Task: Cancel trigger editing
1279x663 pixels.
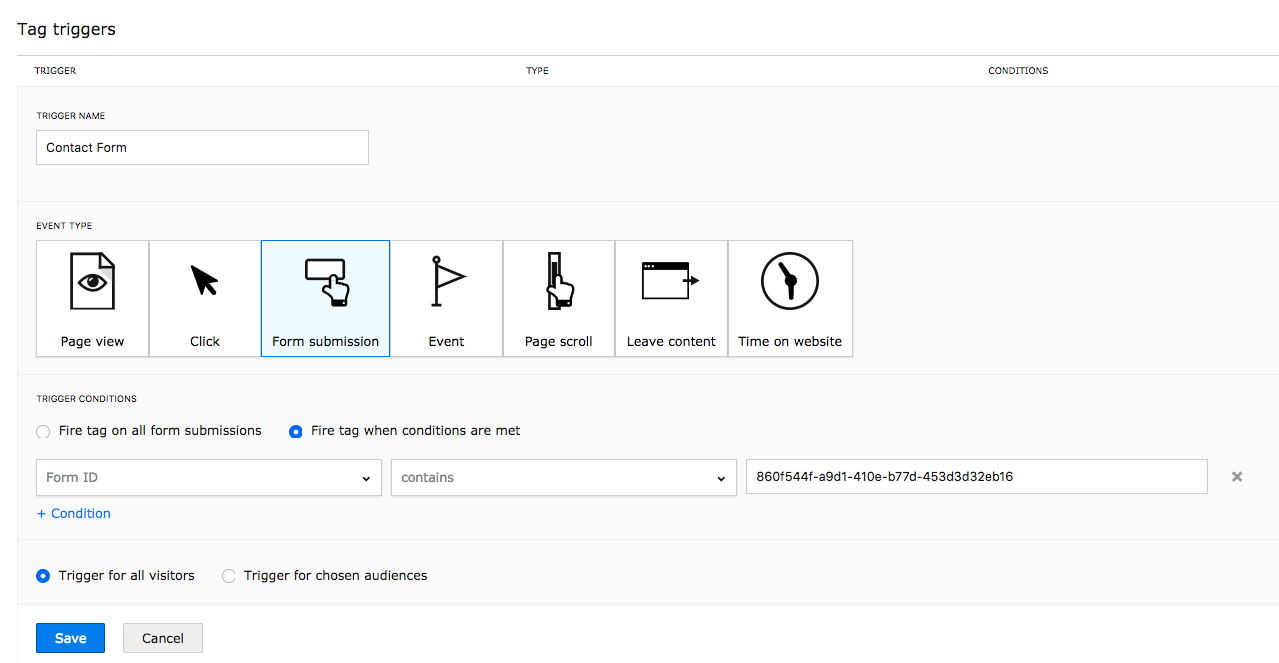Action: [x=163, y=638]
